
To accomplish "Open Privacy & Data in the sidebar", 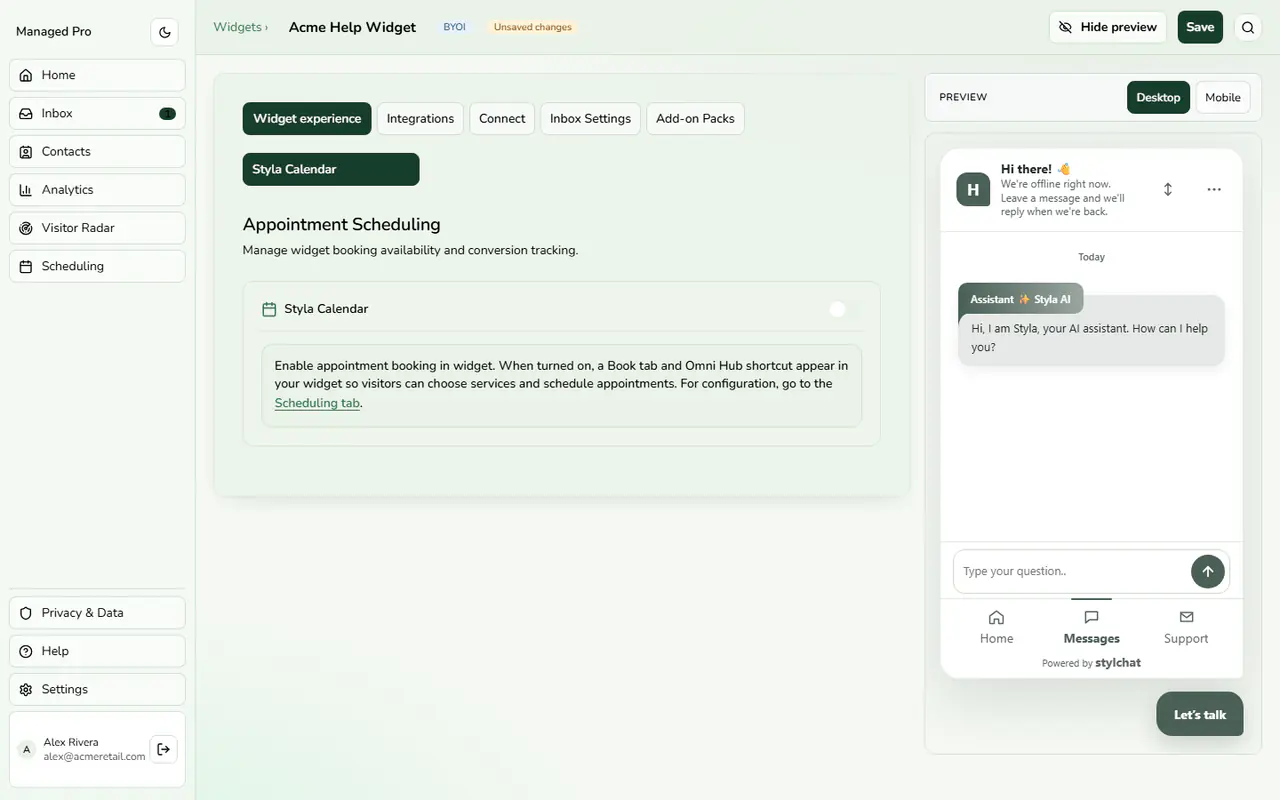I will (x=97, y=613).
